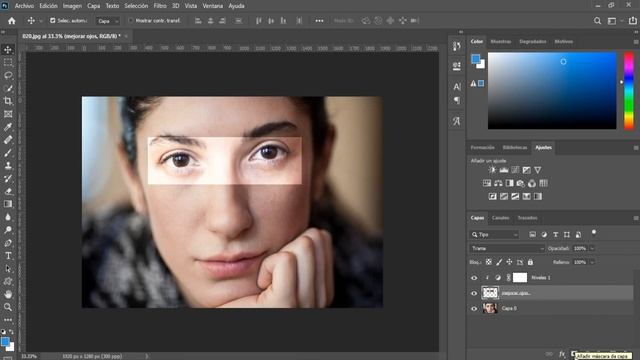
Task: Enable Mostrar contr. transf. checkbox
Action: point(131,20)
